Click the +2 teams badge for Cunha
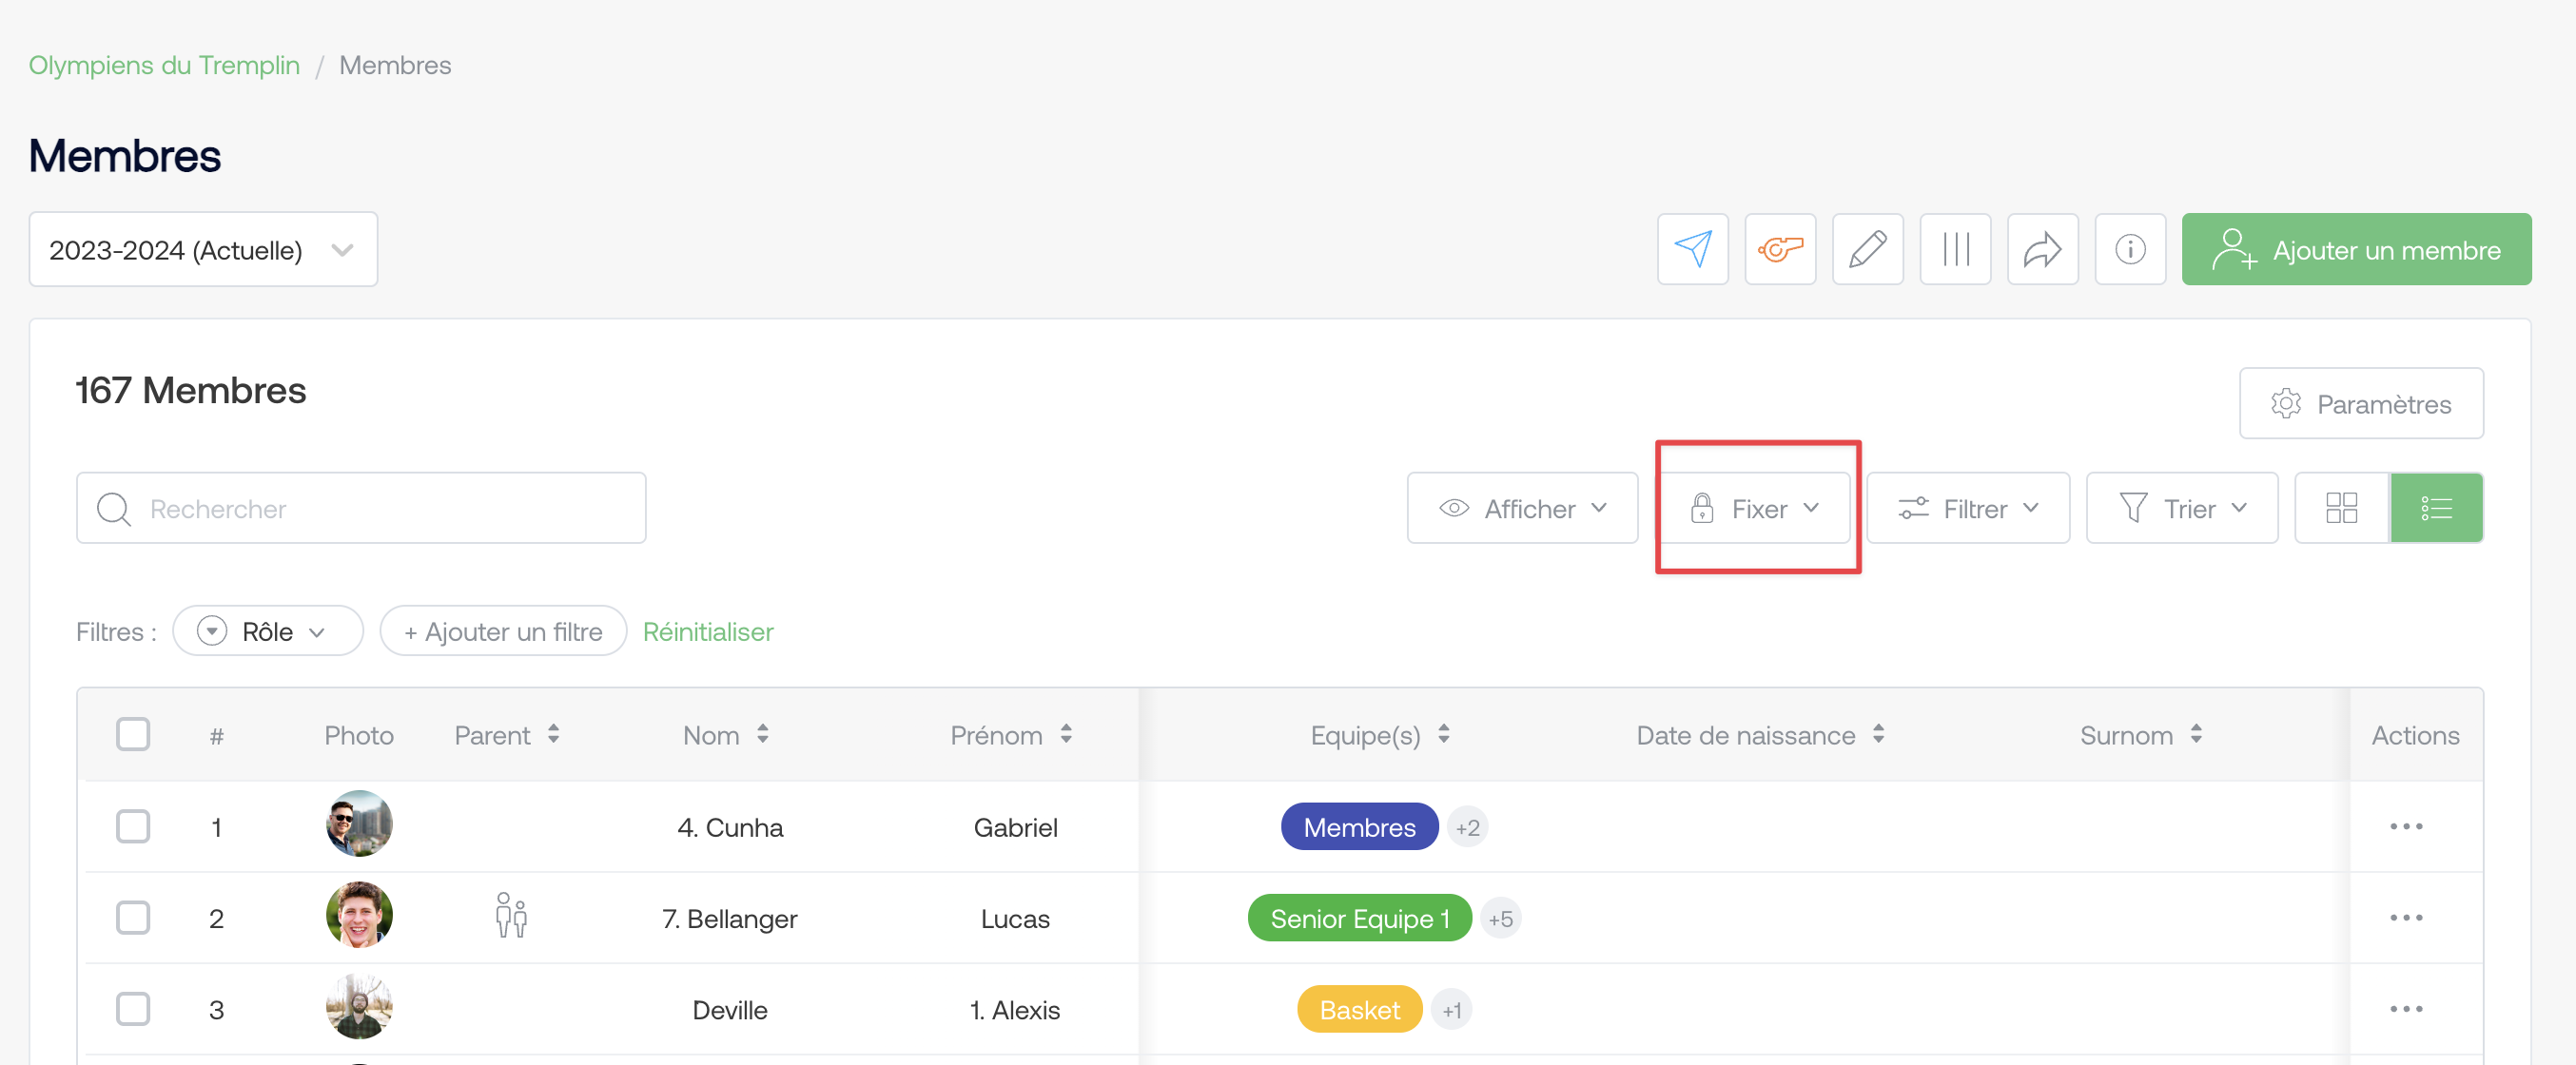 point(1466,826)
